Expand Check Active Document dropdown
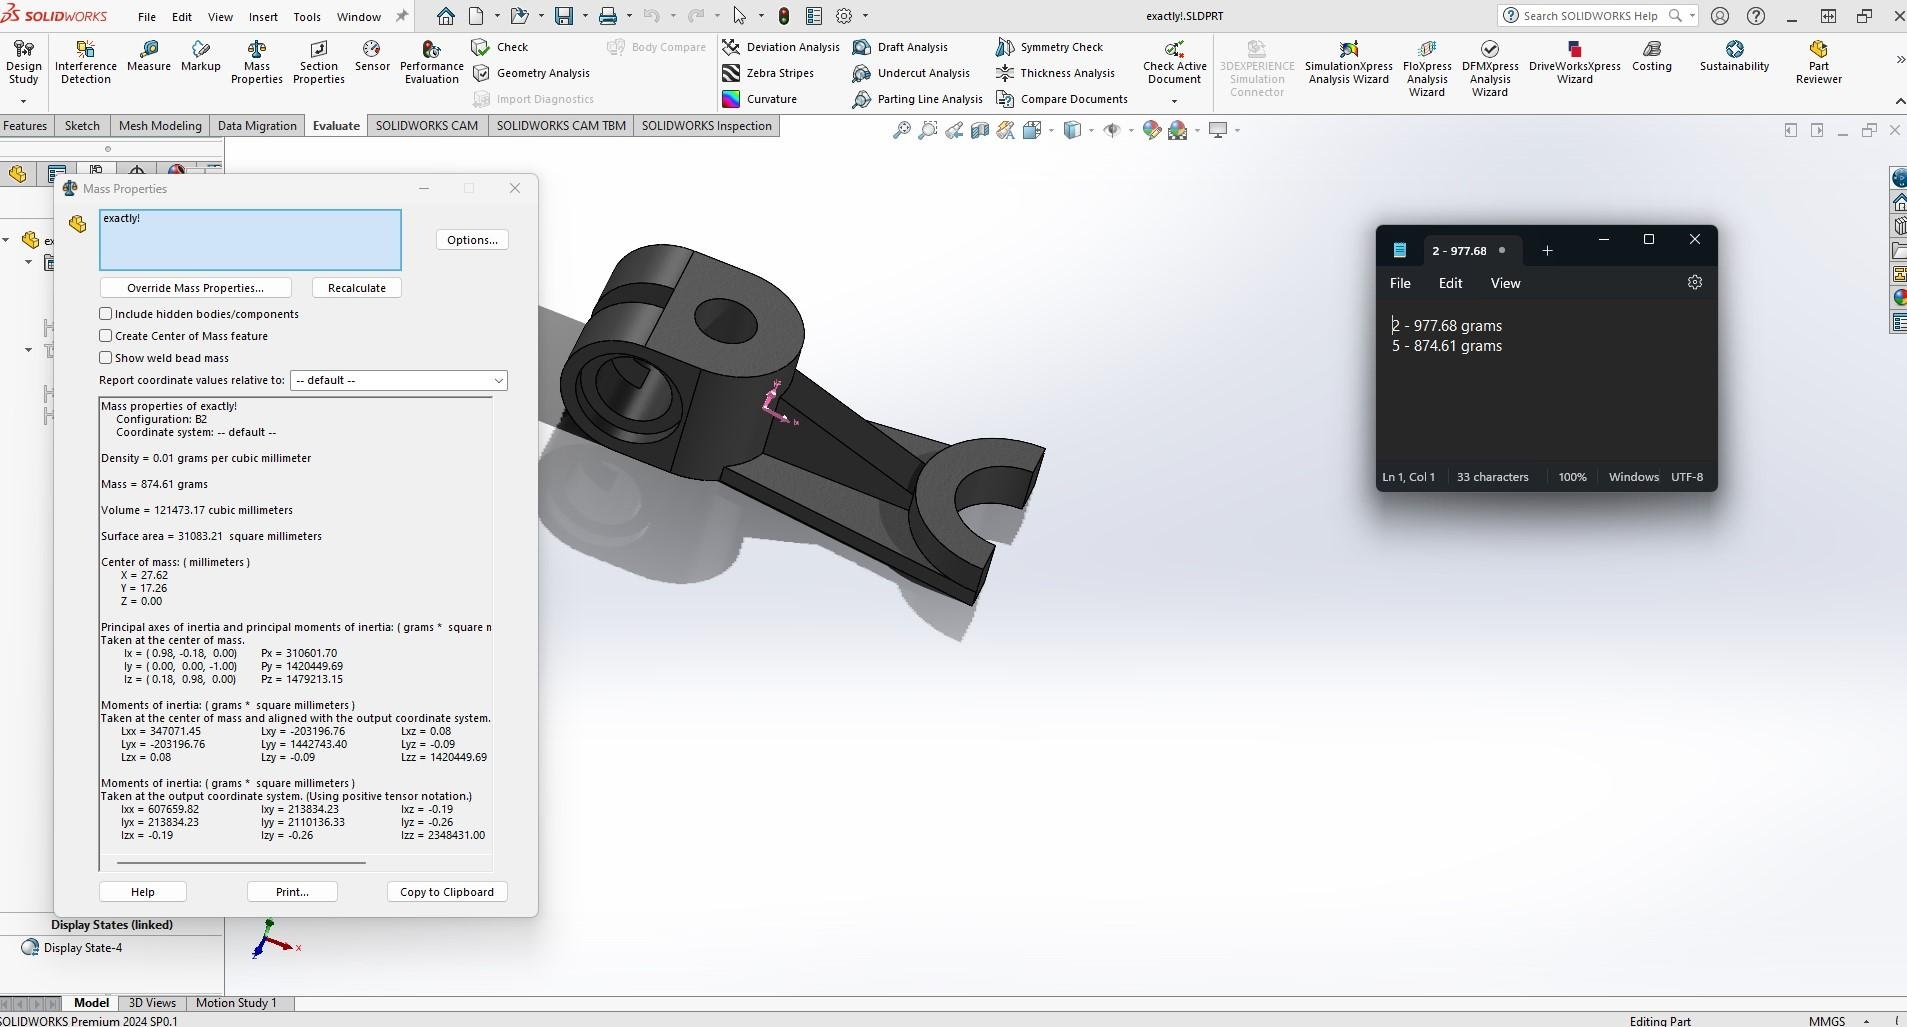Screen dimensions: 1907x1027 [x=1174, y=101]
